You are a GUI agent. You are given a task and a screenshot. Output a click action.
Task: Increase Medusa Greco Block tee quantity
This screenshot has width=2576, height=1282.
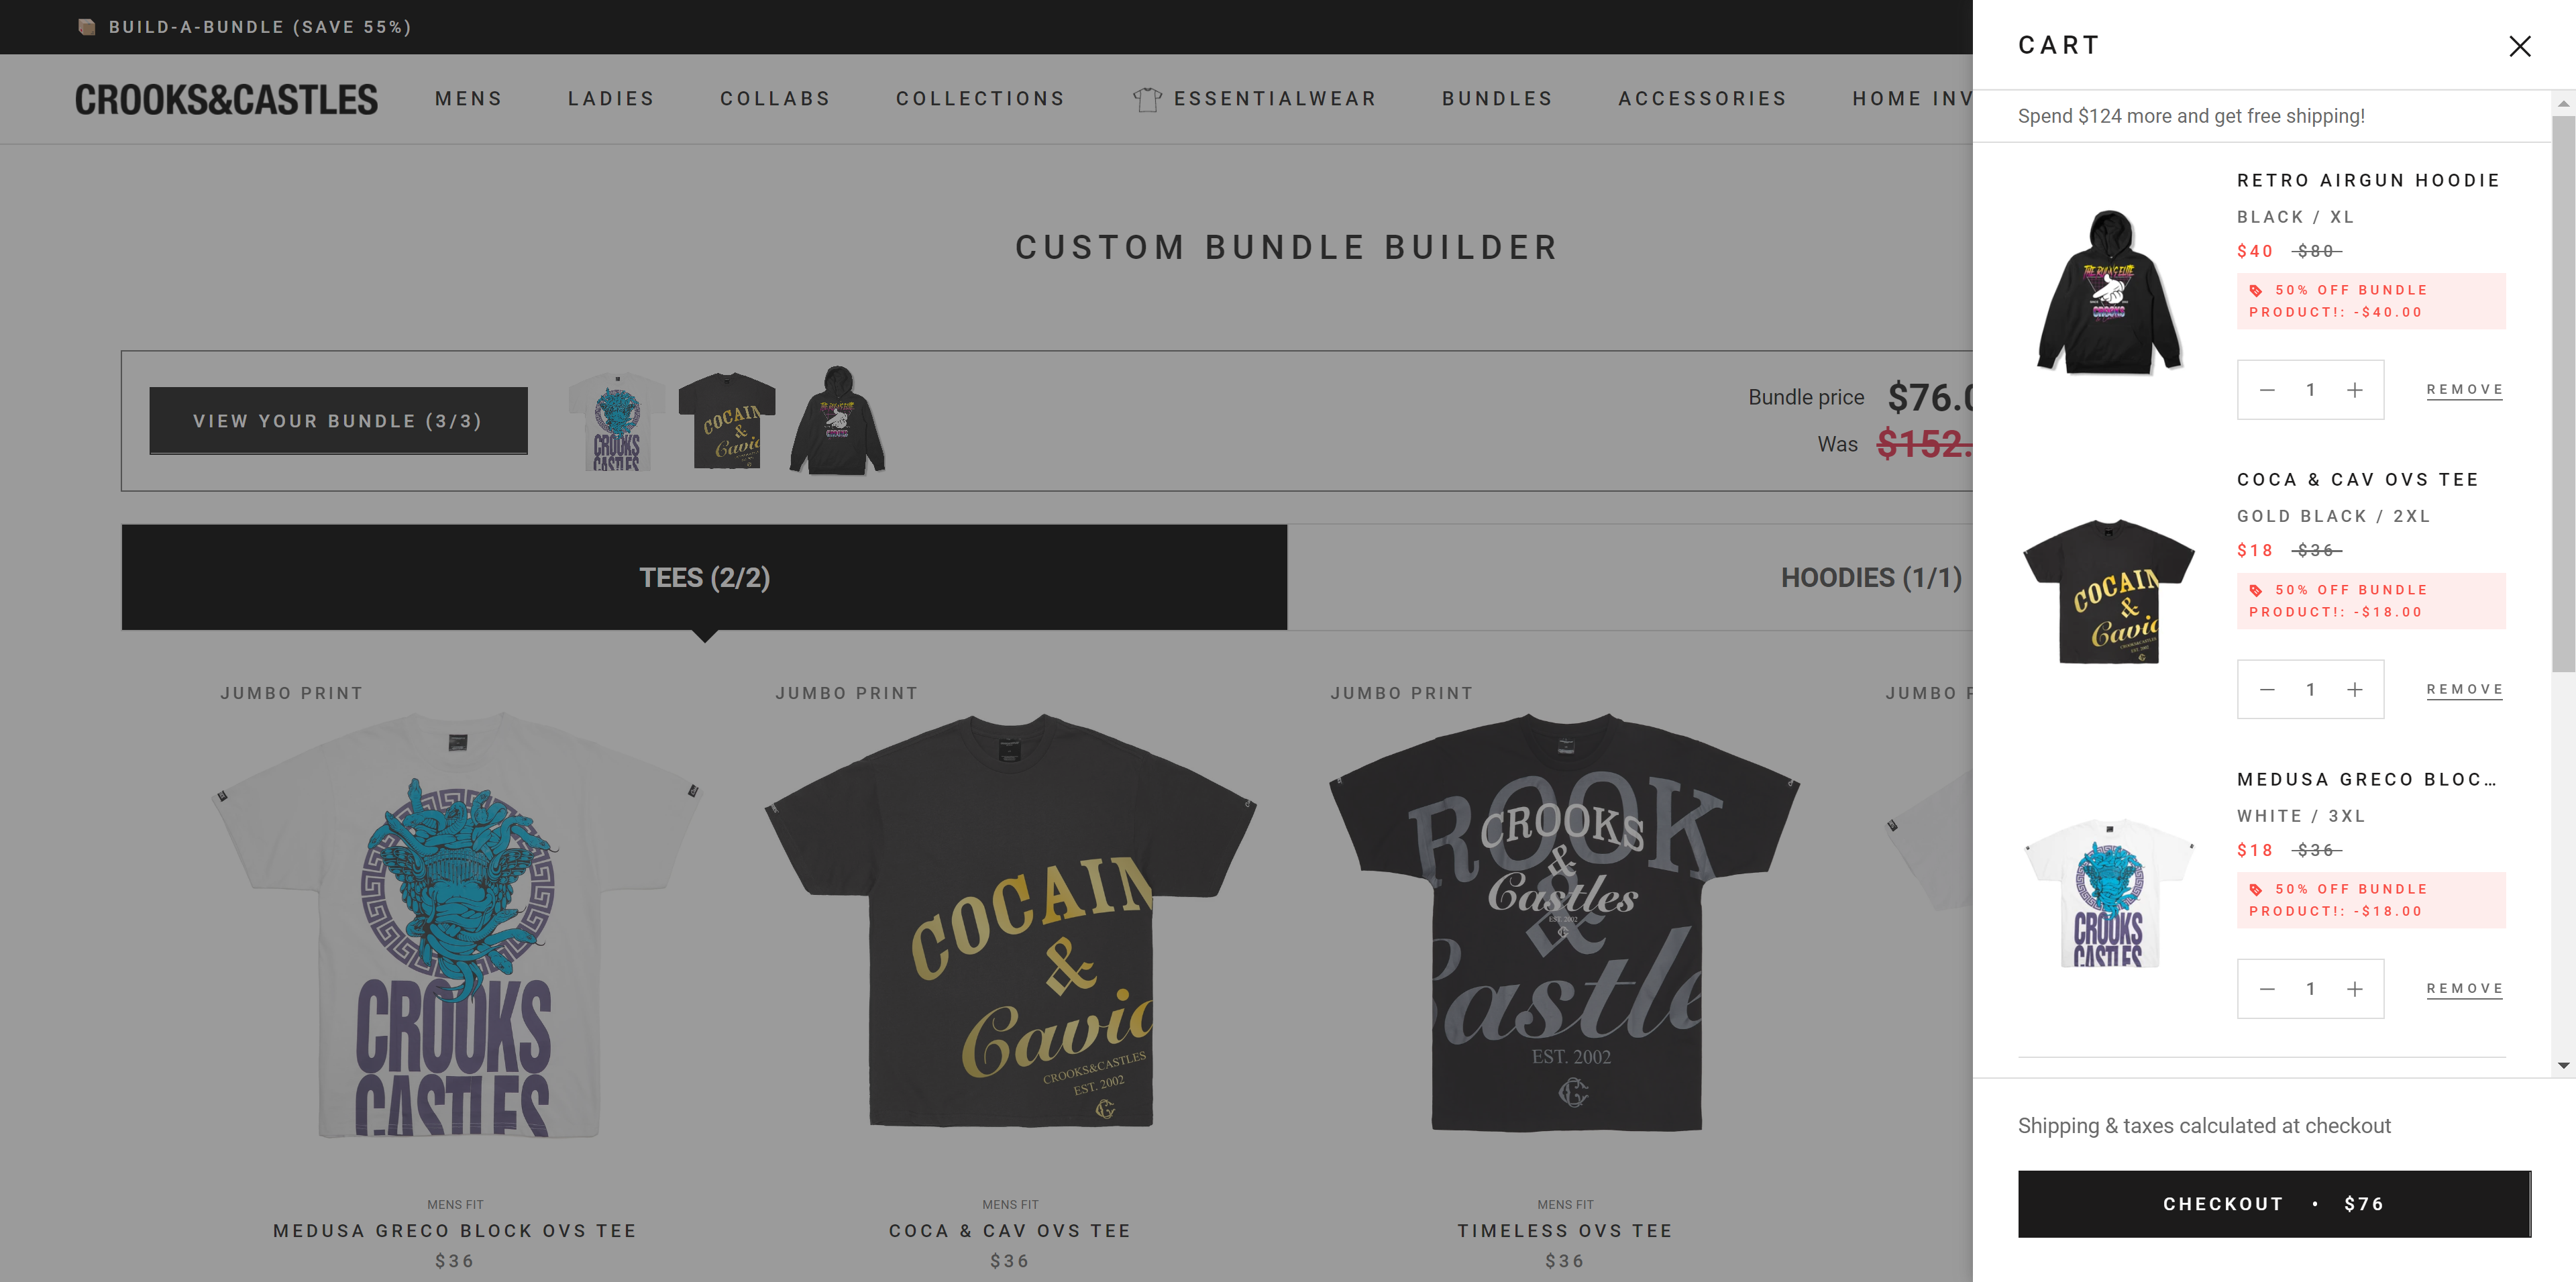[2354, 989]
